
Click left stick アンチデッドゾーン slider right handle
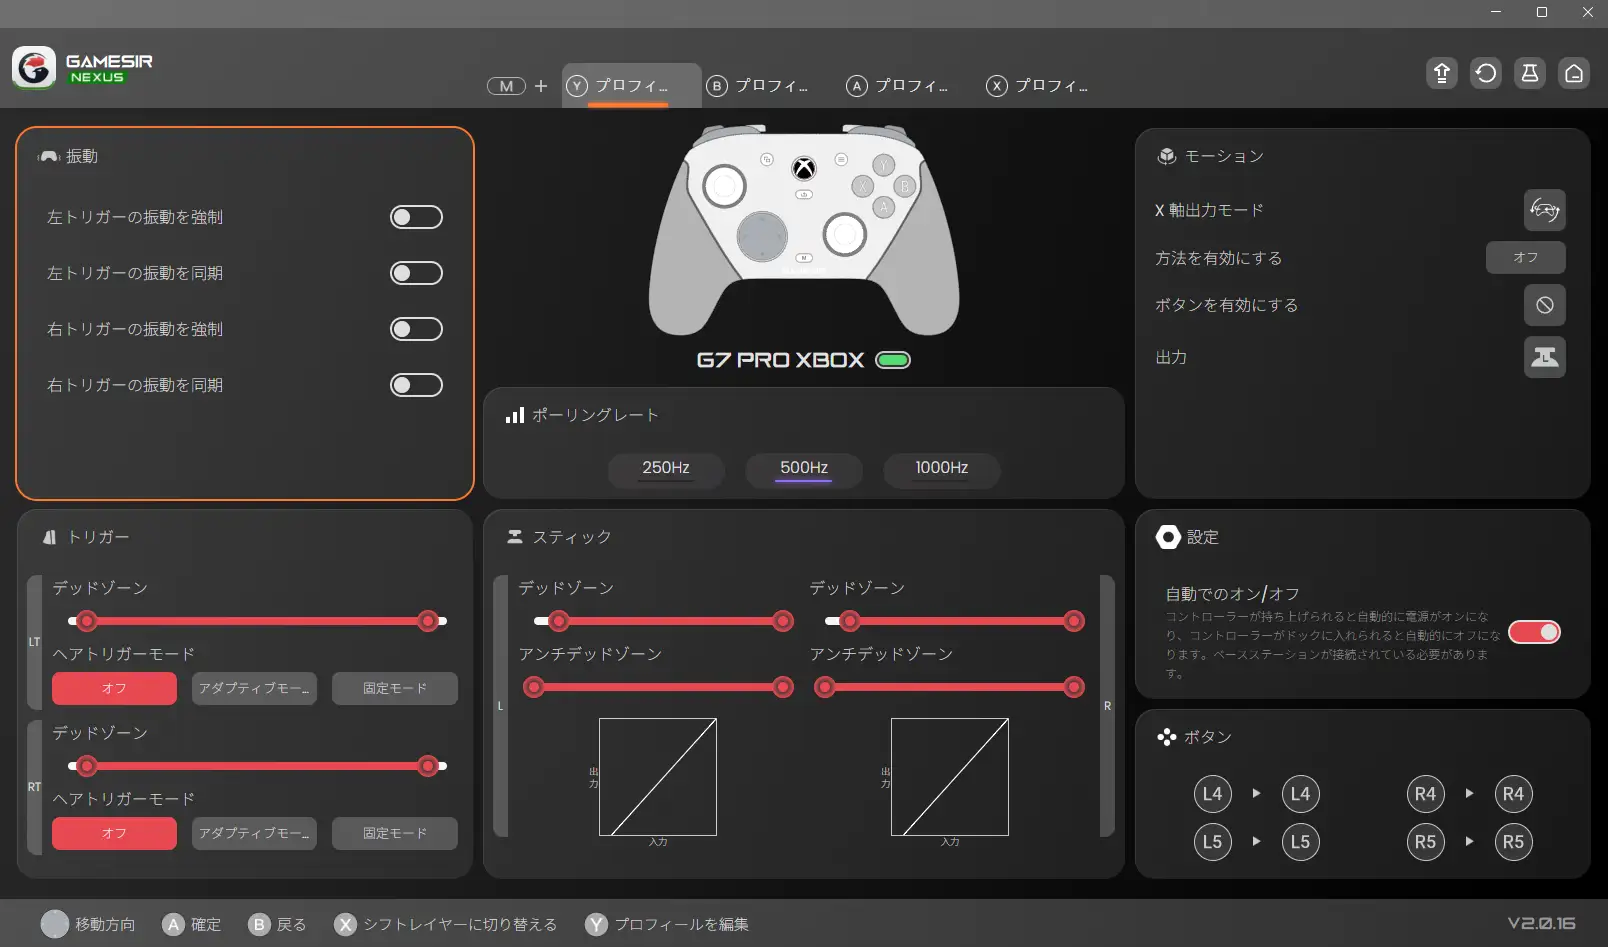tap(783, 687)
